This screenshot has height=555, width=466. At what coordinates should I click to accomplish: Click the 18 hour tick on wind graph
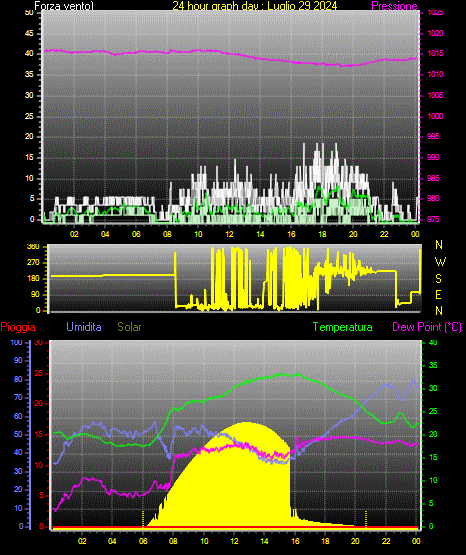click(x=322, y=234)
